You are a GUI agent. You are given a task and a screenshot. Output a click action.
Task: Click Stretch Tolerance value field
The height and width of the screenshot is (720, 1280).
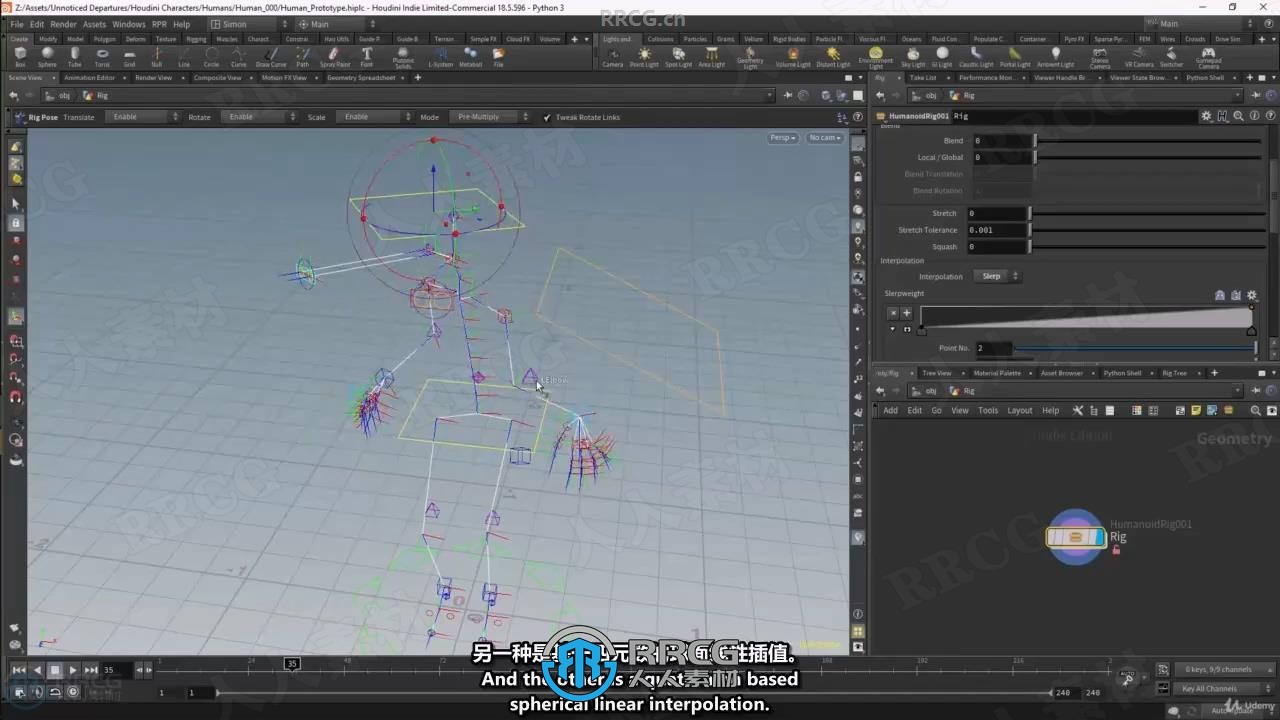[x=998, y=230]
